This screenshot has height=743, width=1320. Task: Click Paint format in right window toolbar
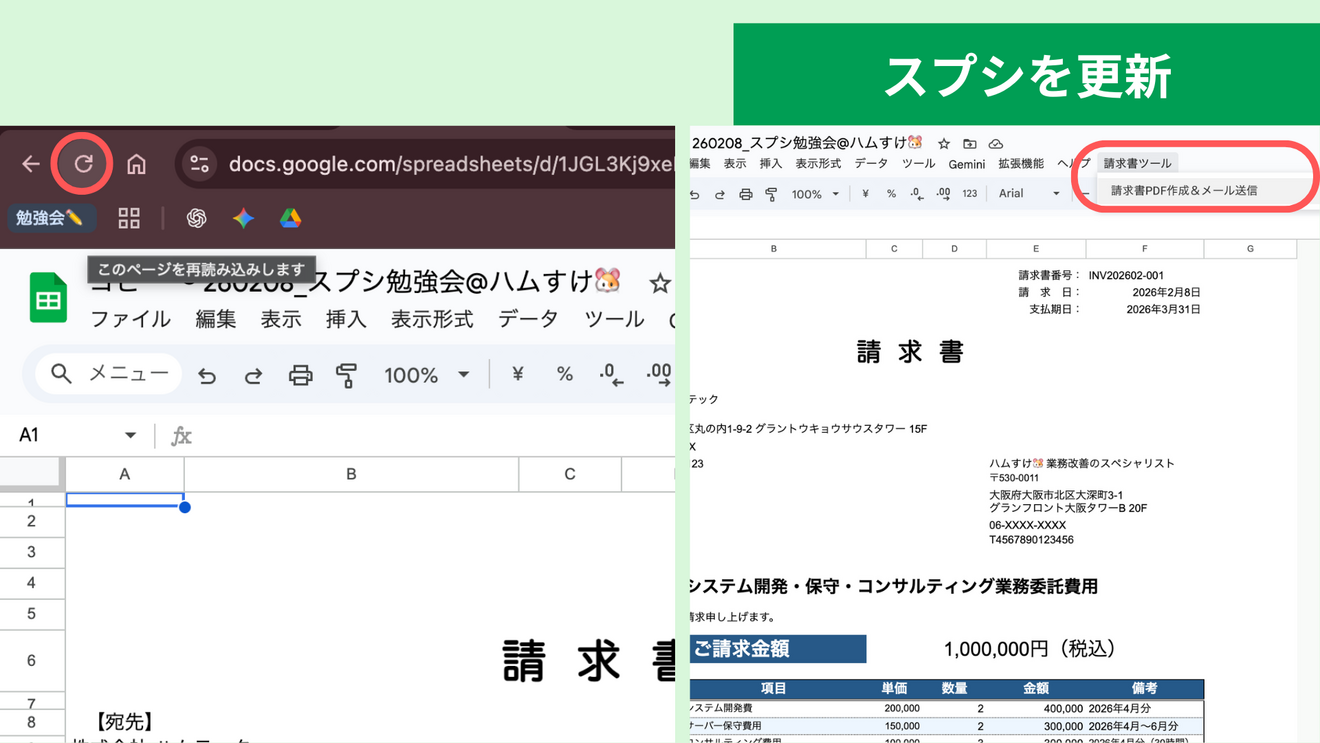(771, 195)
